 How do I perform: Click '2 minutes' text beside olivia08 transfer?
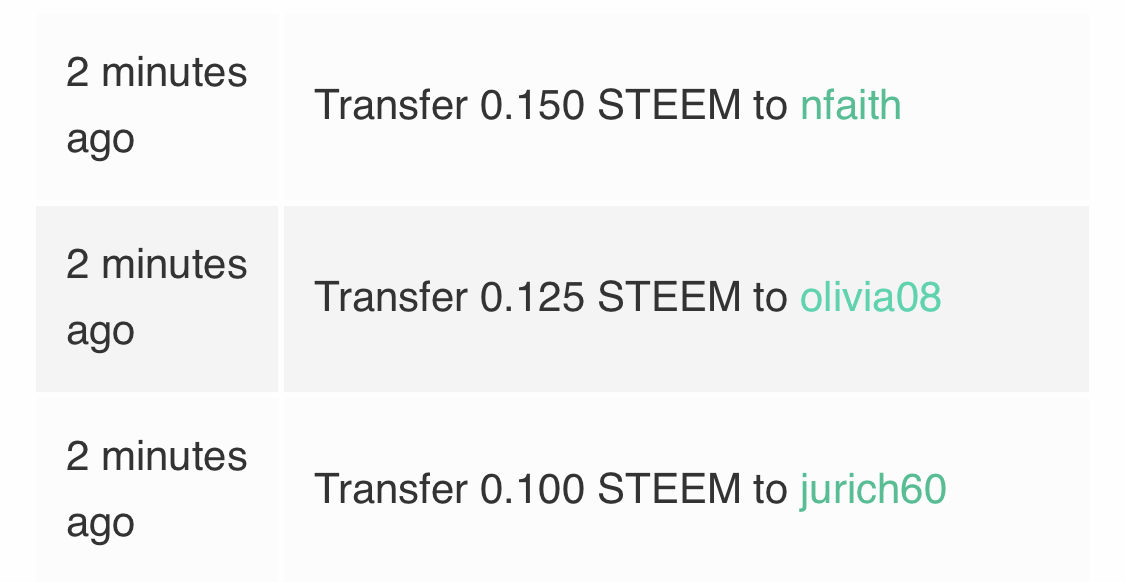[156, 264]
